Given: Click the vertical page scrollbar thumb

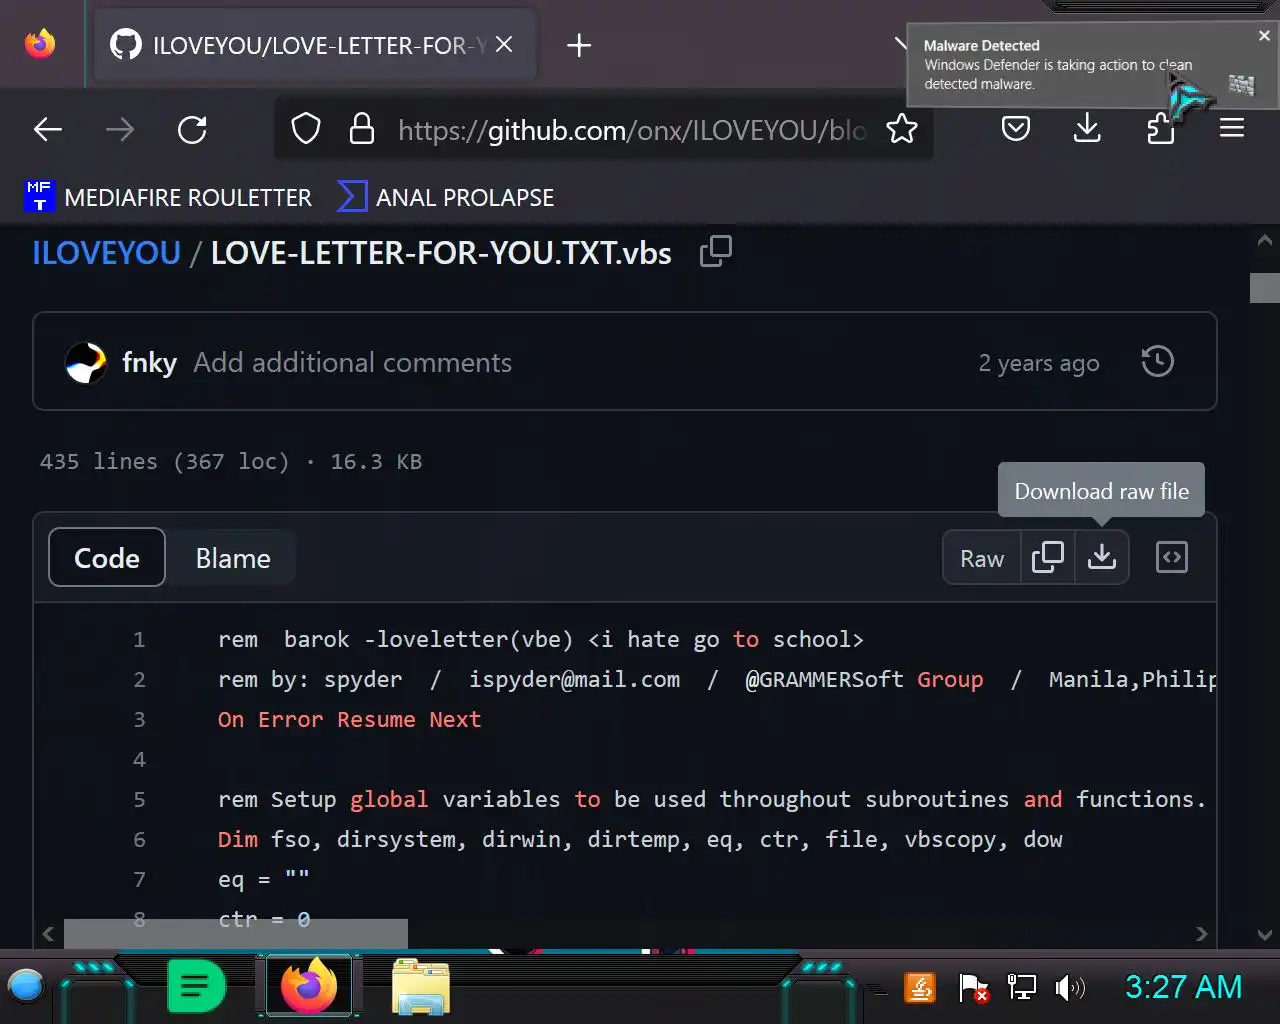Looking at the screenshot, I should [1265, 287].
